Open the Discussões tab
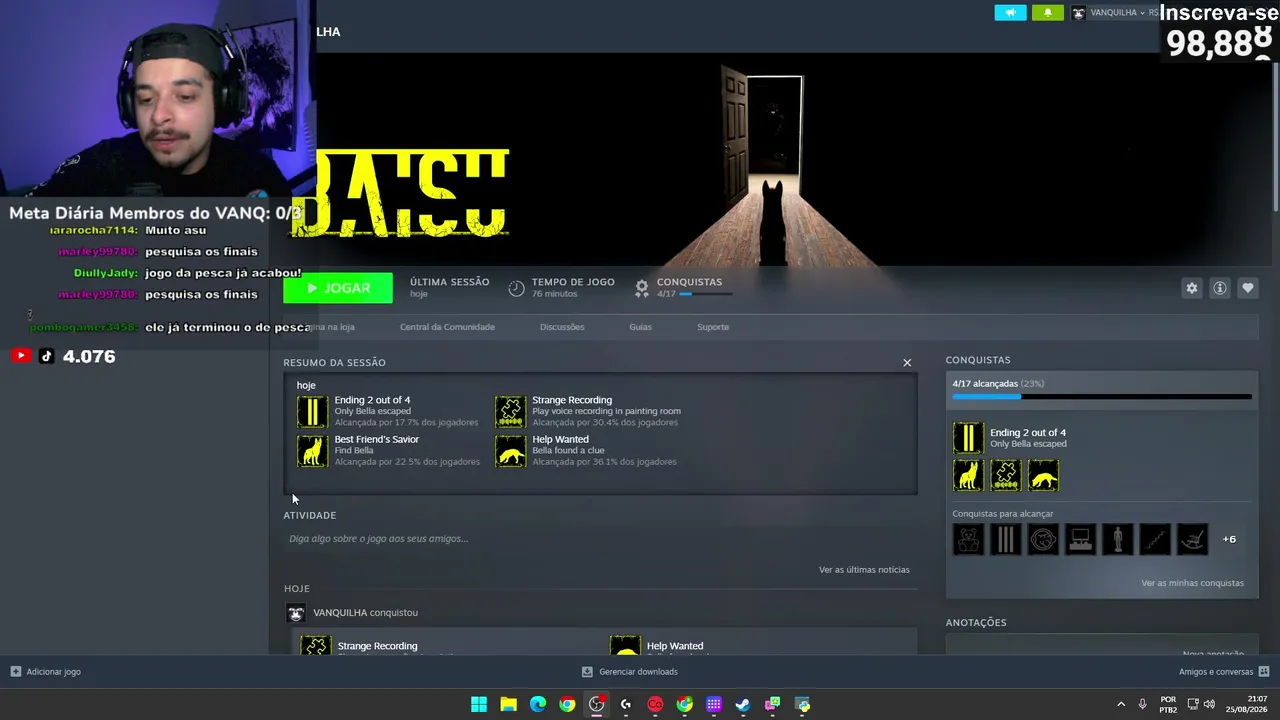This screenshot has height=720, width=1280. point(562,327)
